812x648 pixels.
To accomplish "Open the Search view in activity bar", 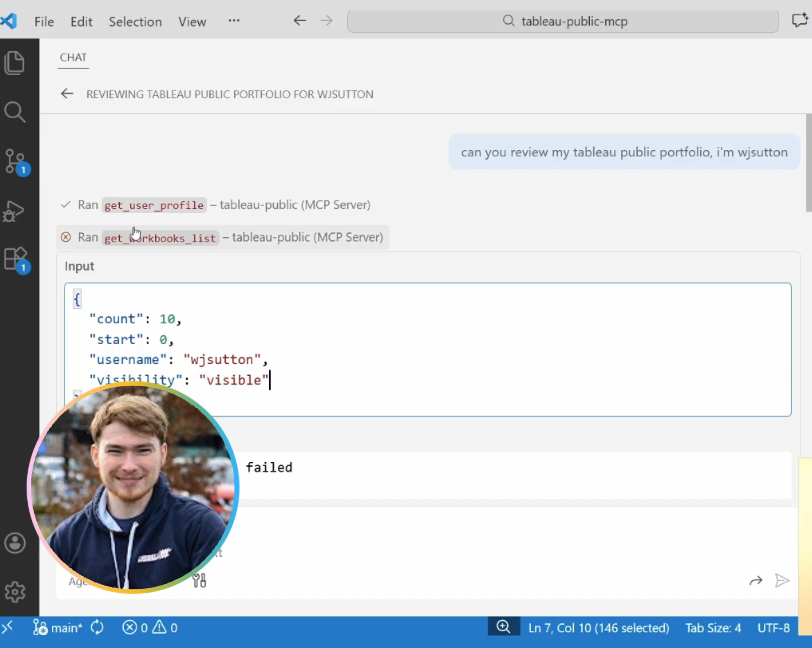I will (14, 112).
